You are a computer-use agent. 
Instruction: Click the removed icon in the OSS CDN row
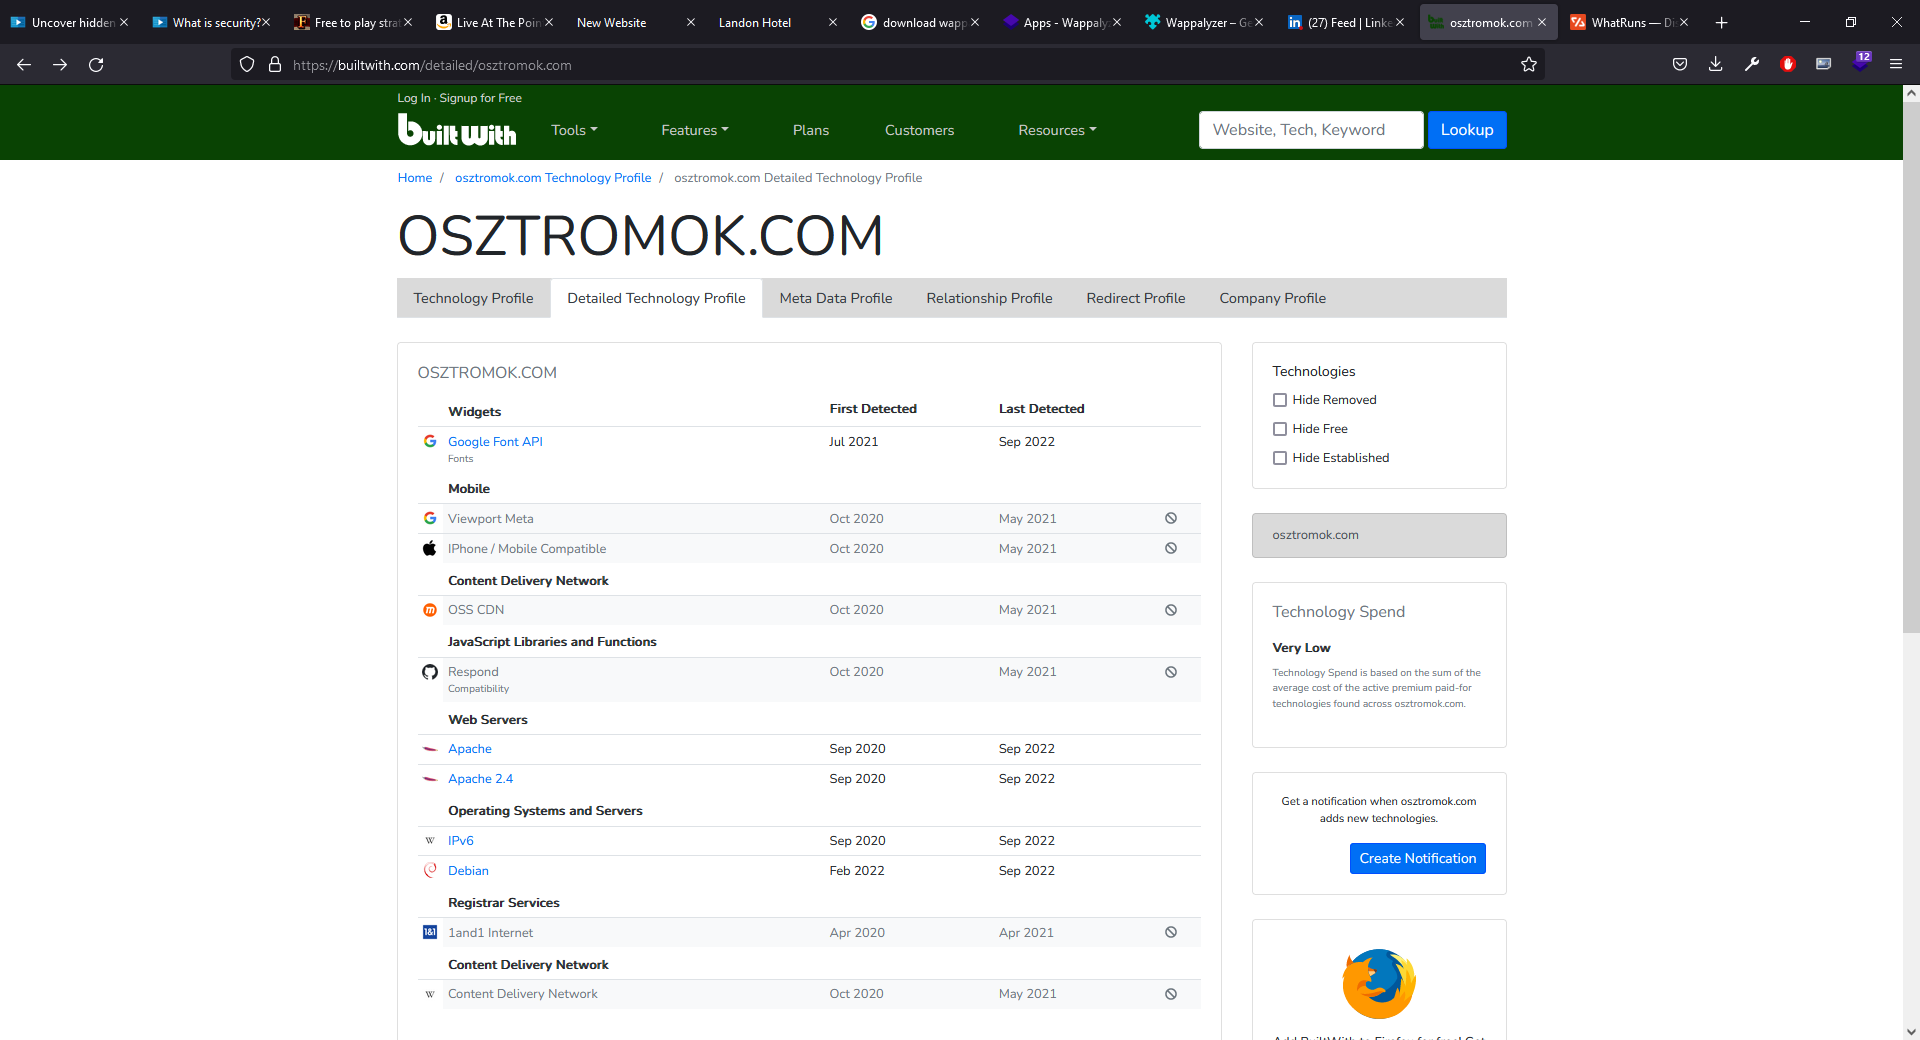coord(1171,610)
